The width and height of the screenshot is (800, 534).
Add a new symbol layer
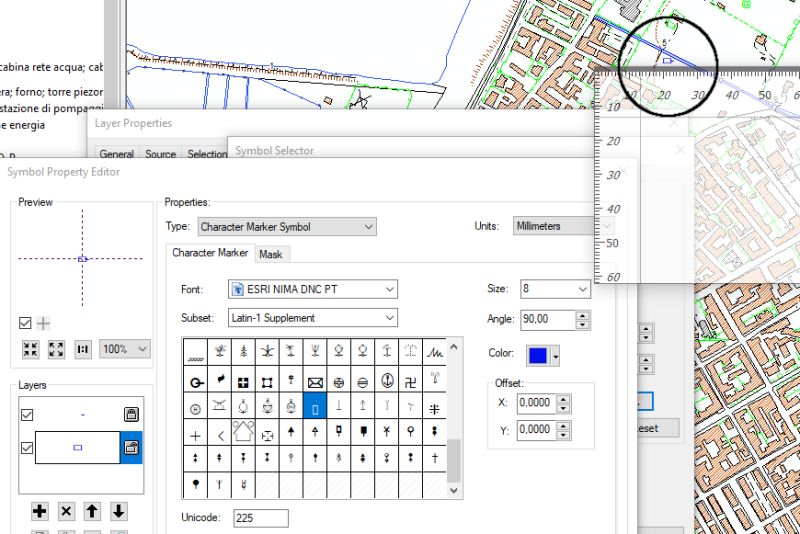(39, 511)
